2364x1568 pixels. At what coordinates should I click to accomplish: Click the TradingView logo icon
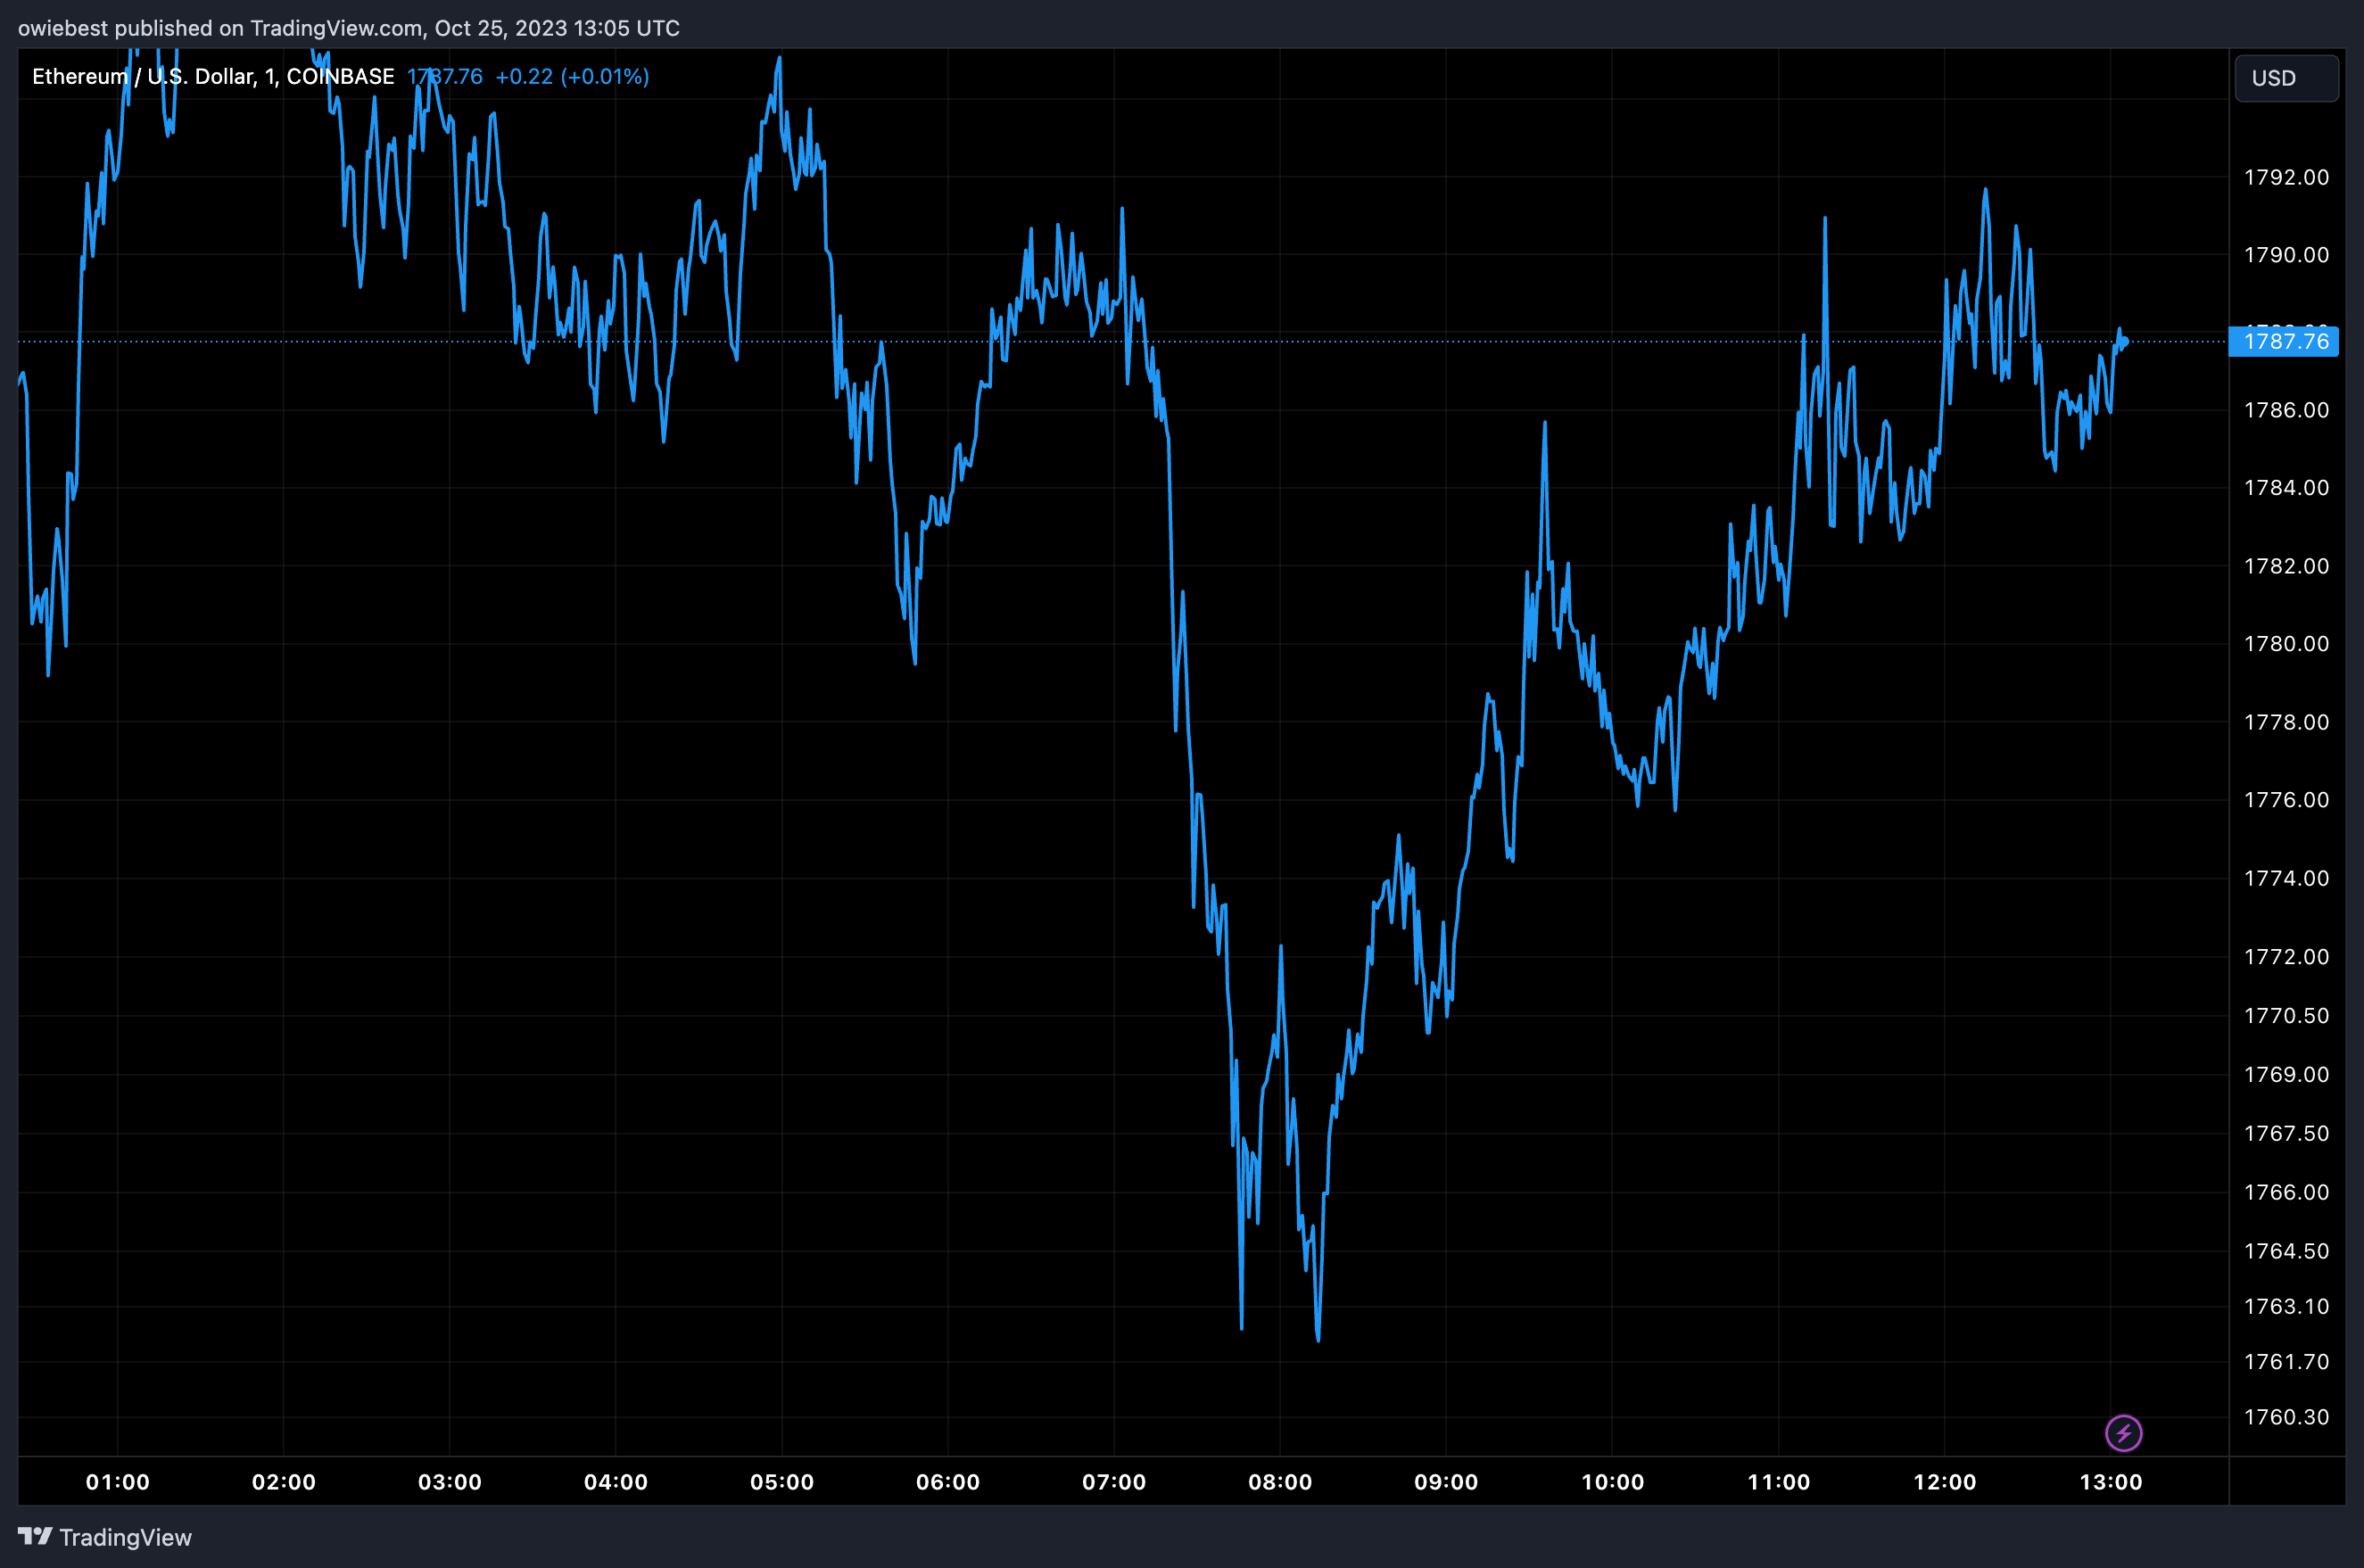(34, 1536)
